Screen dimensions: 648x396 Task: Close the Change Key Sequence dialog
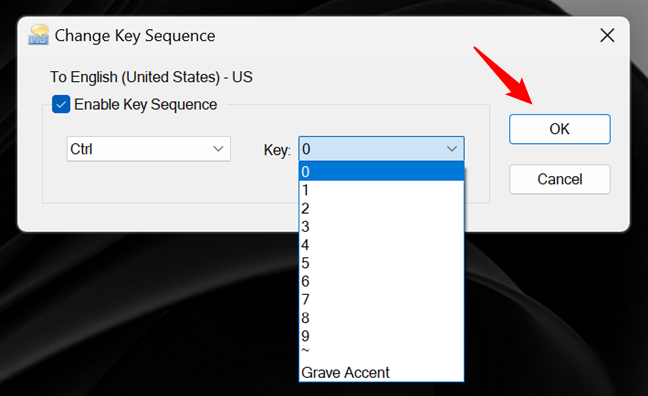click(607, 36)
